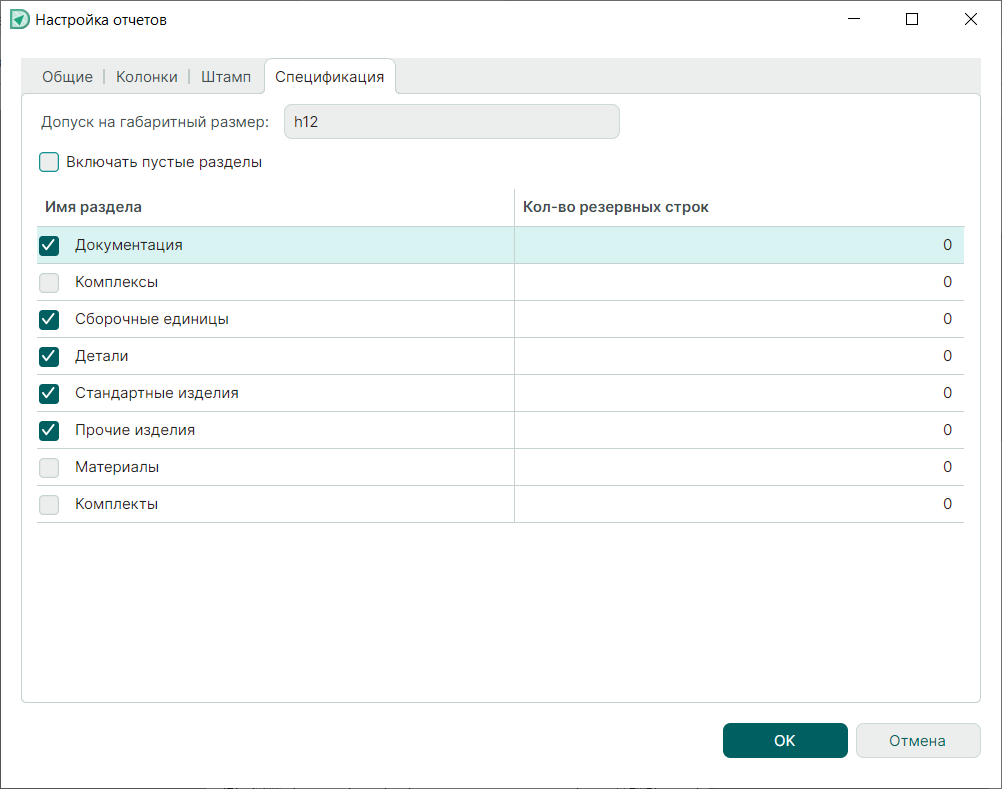Enable the Материалы section checkbox
Screen dimensions: 1002x789
point(49,467)
